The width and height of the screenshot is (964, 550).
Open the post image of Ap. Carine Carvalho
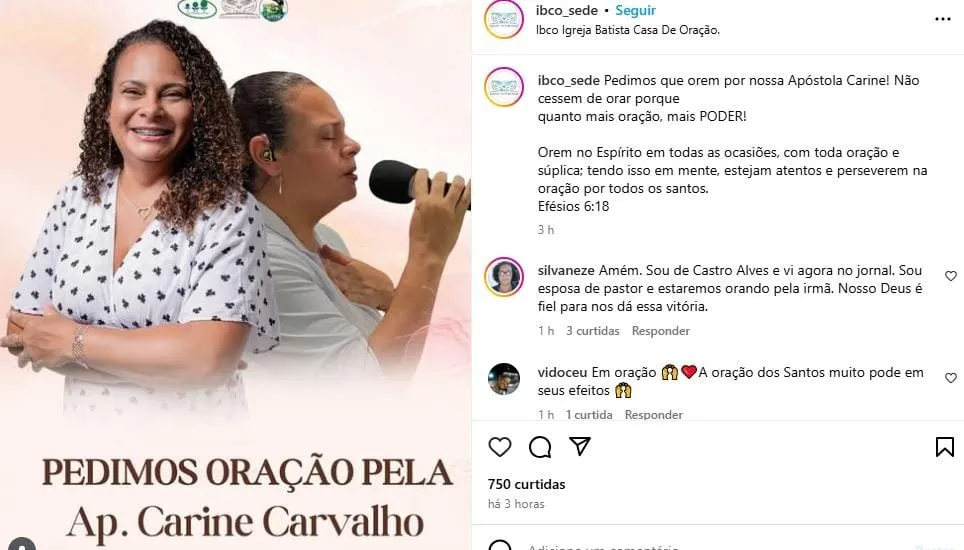pyautogui.click(x=235, y=275)
